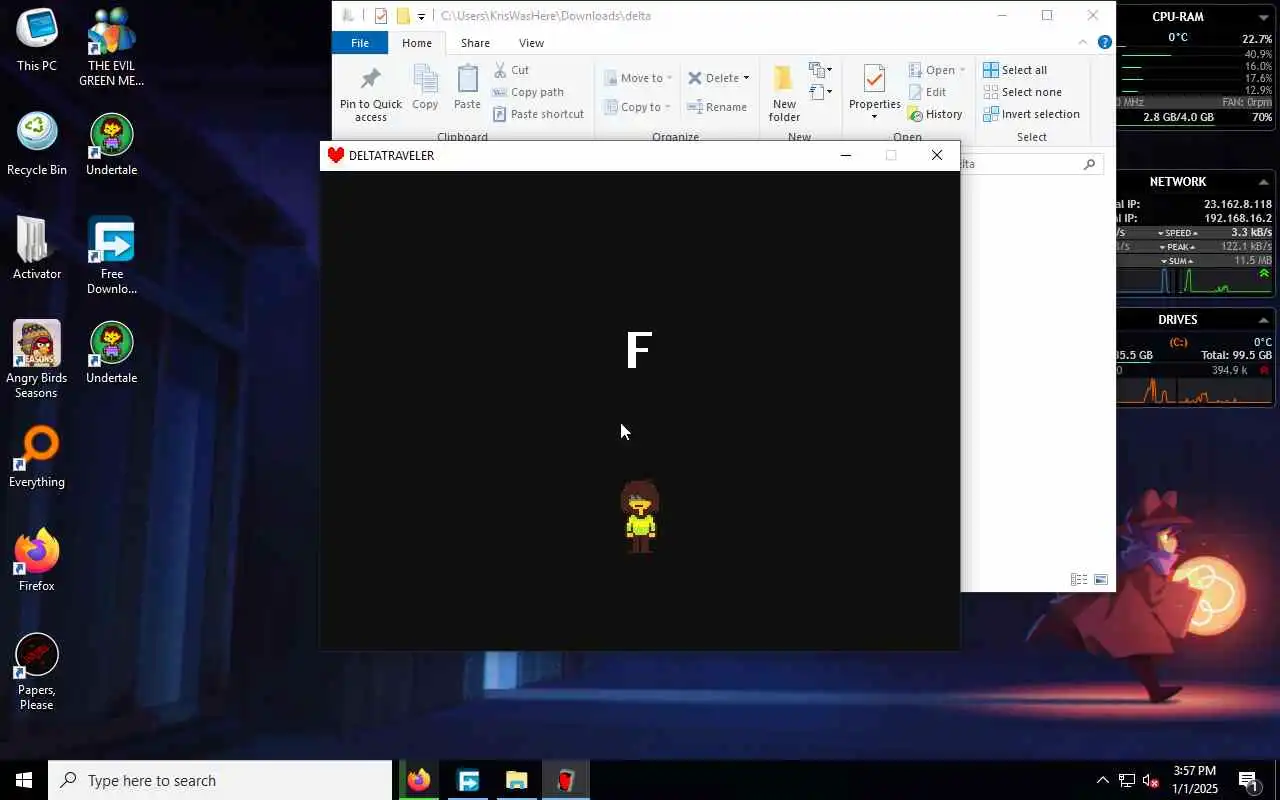Select Firefox desktop shortcut
The image size is (1280, 800).
tap(37, 561)
